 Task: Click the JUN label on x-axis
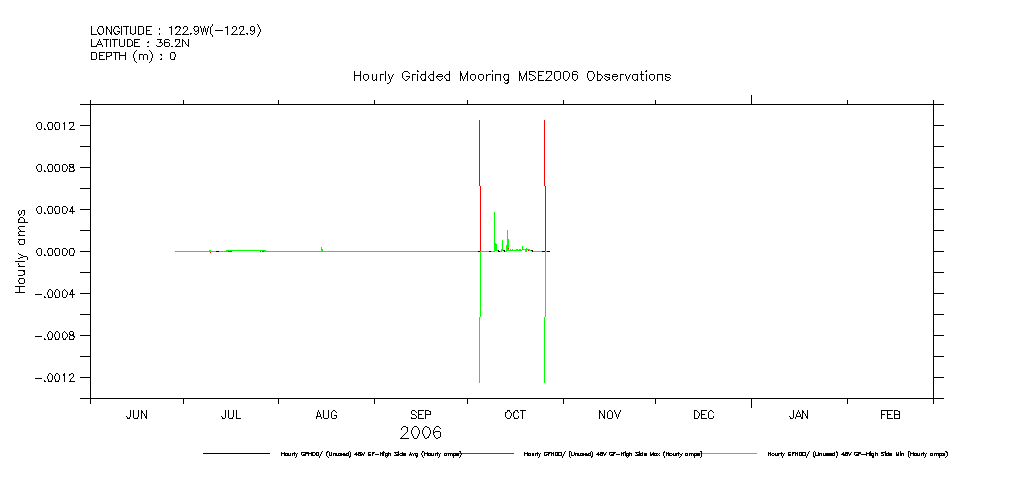pos(137,414)
